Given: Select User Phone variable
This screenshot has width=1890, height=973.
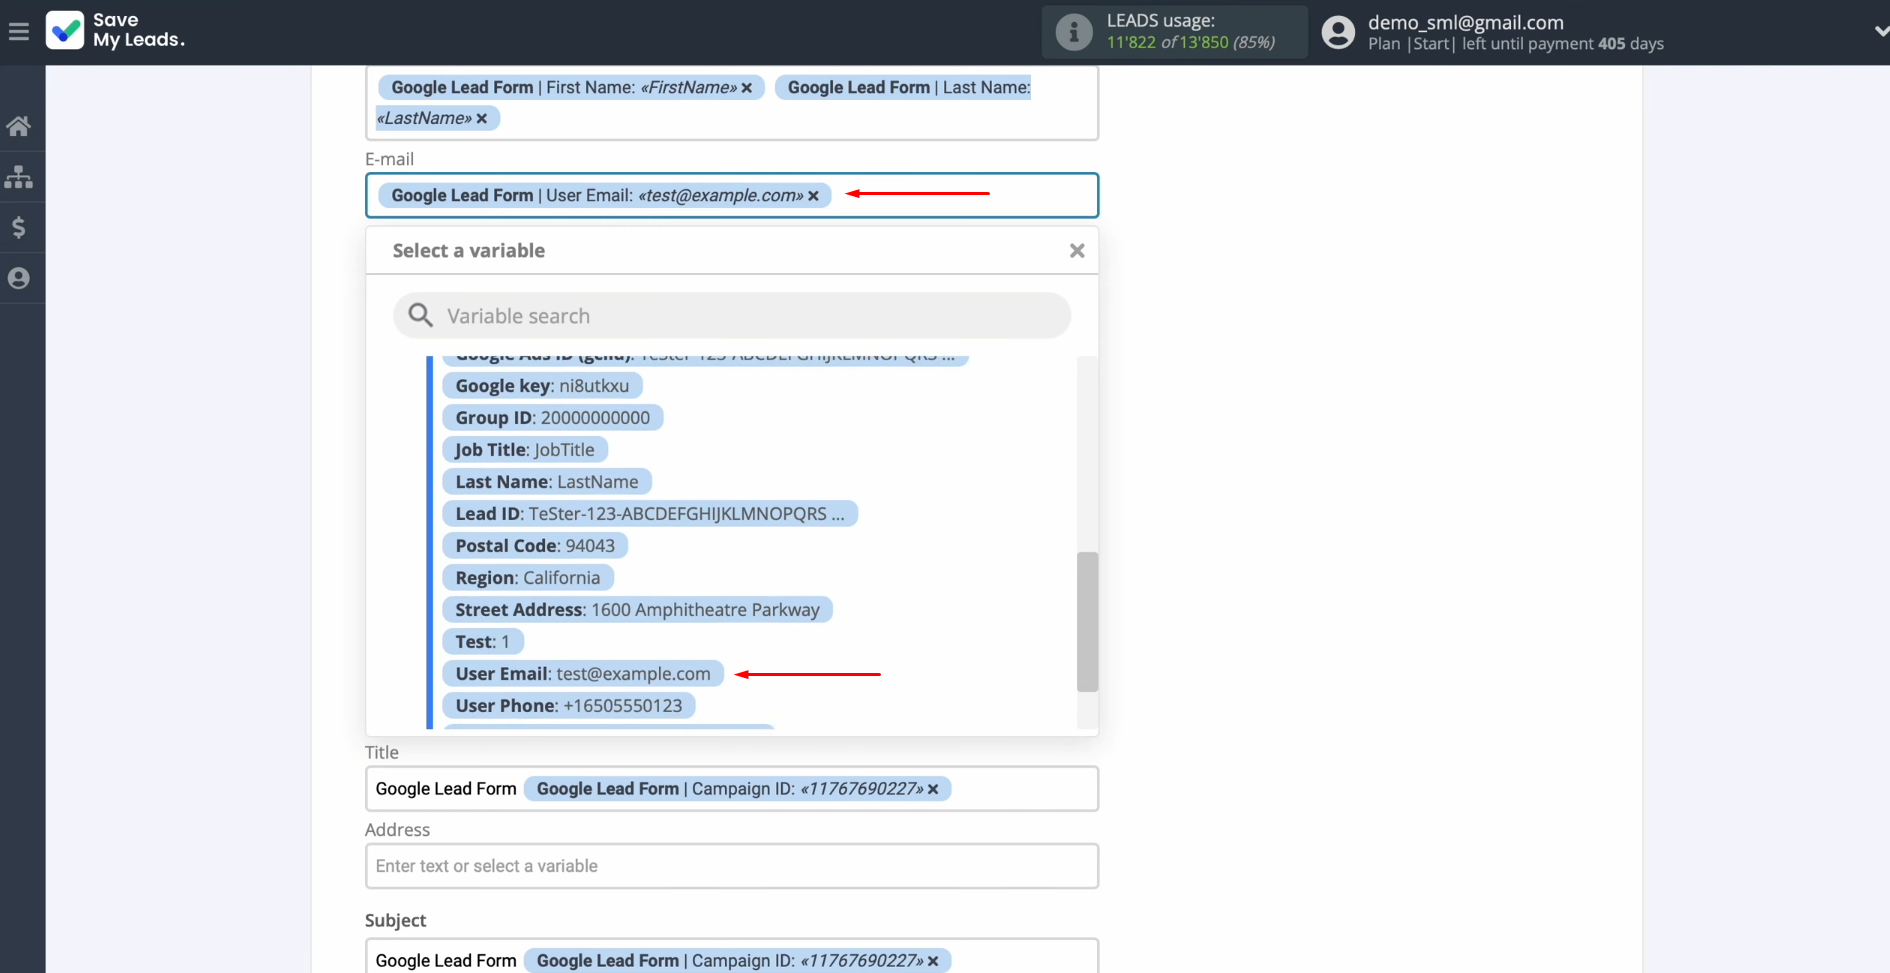Looking at the screenshot, I should [569, 706].
